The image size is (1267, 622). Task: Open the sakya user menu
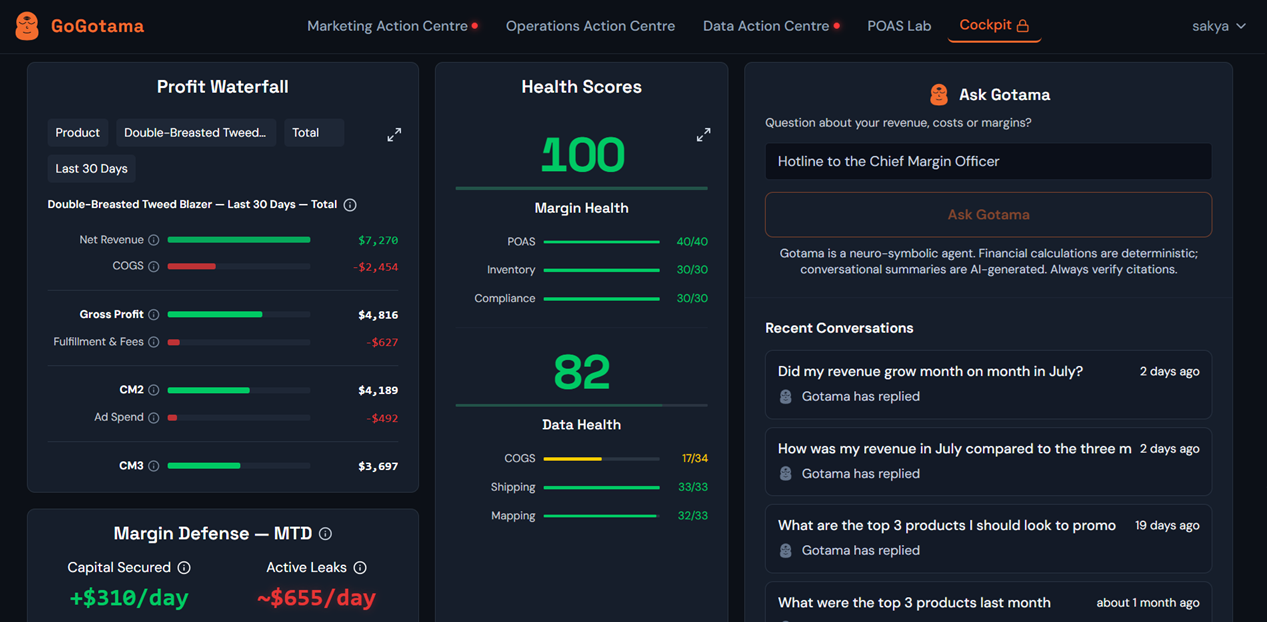(1219, 26)
